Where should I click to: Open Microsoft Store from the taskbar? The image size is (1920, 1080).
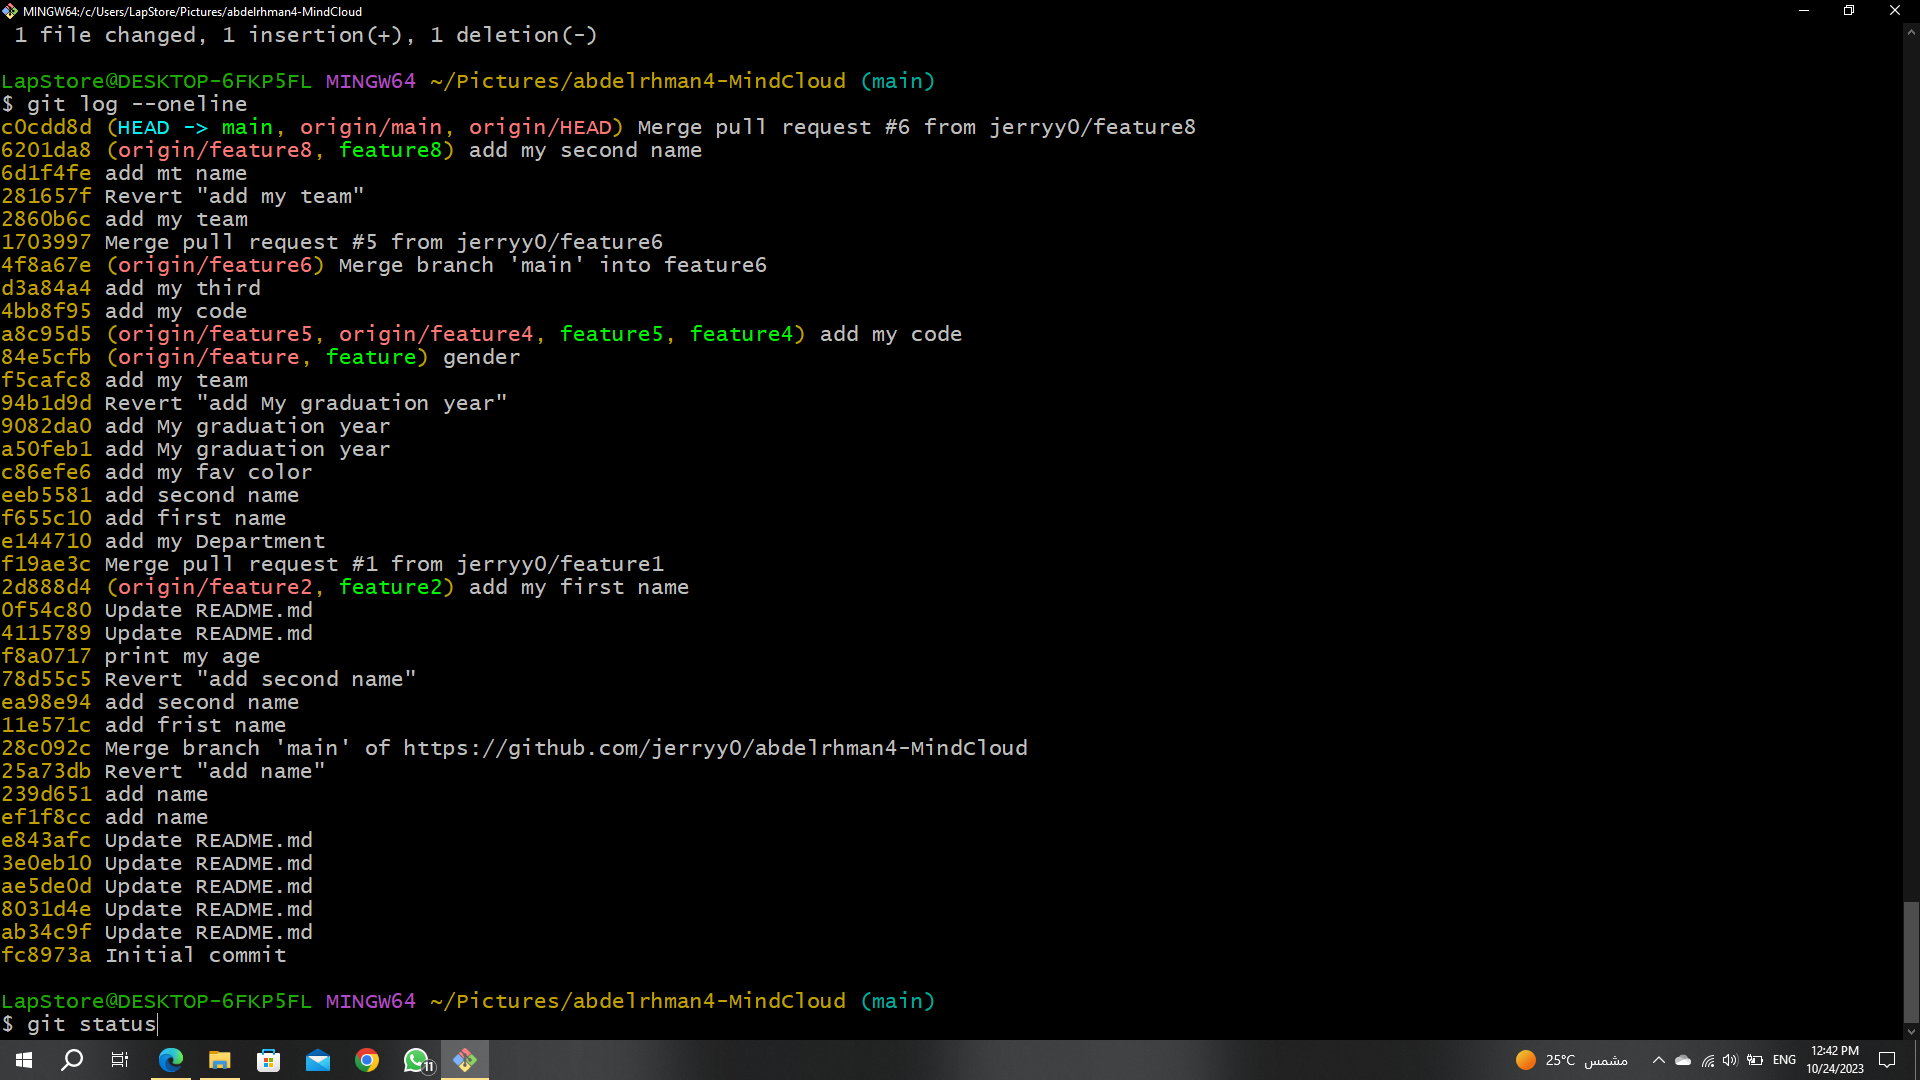pyautogui.click(x=268, y=1059)
